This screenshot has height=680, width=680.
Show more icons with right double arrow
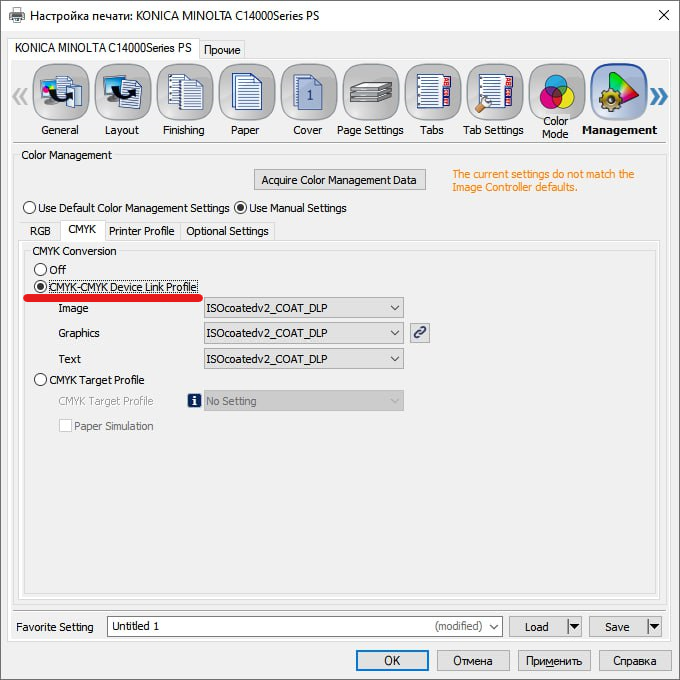(658, 96)
